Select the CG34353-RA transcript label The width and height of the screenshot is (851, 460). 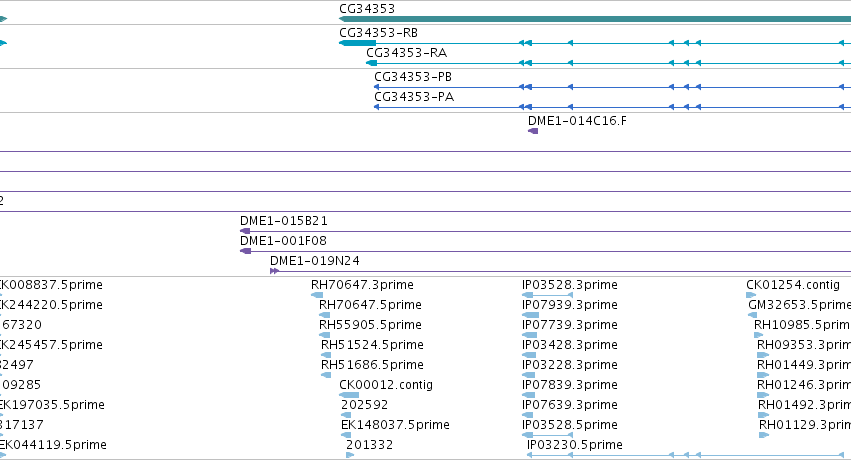coord(407,53)
